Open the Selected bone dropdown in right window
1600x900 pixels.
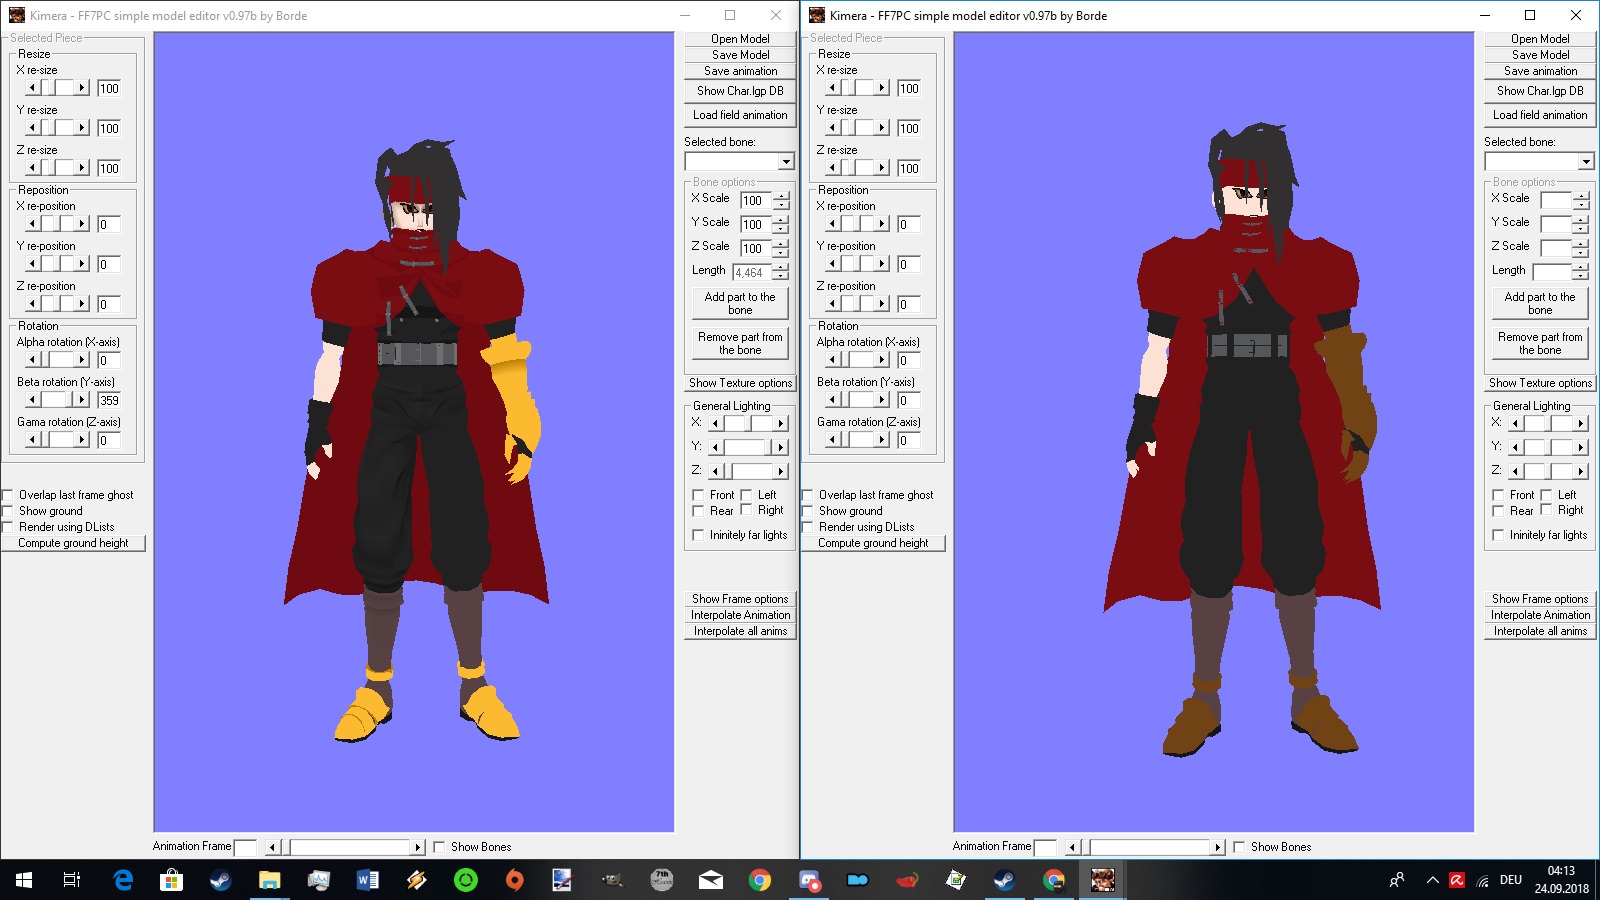click(x=1586, y=162)
